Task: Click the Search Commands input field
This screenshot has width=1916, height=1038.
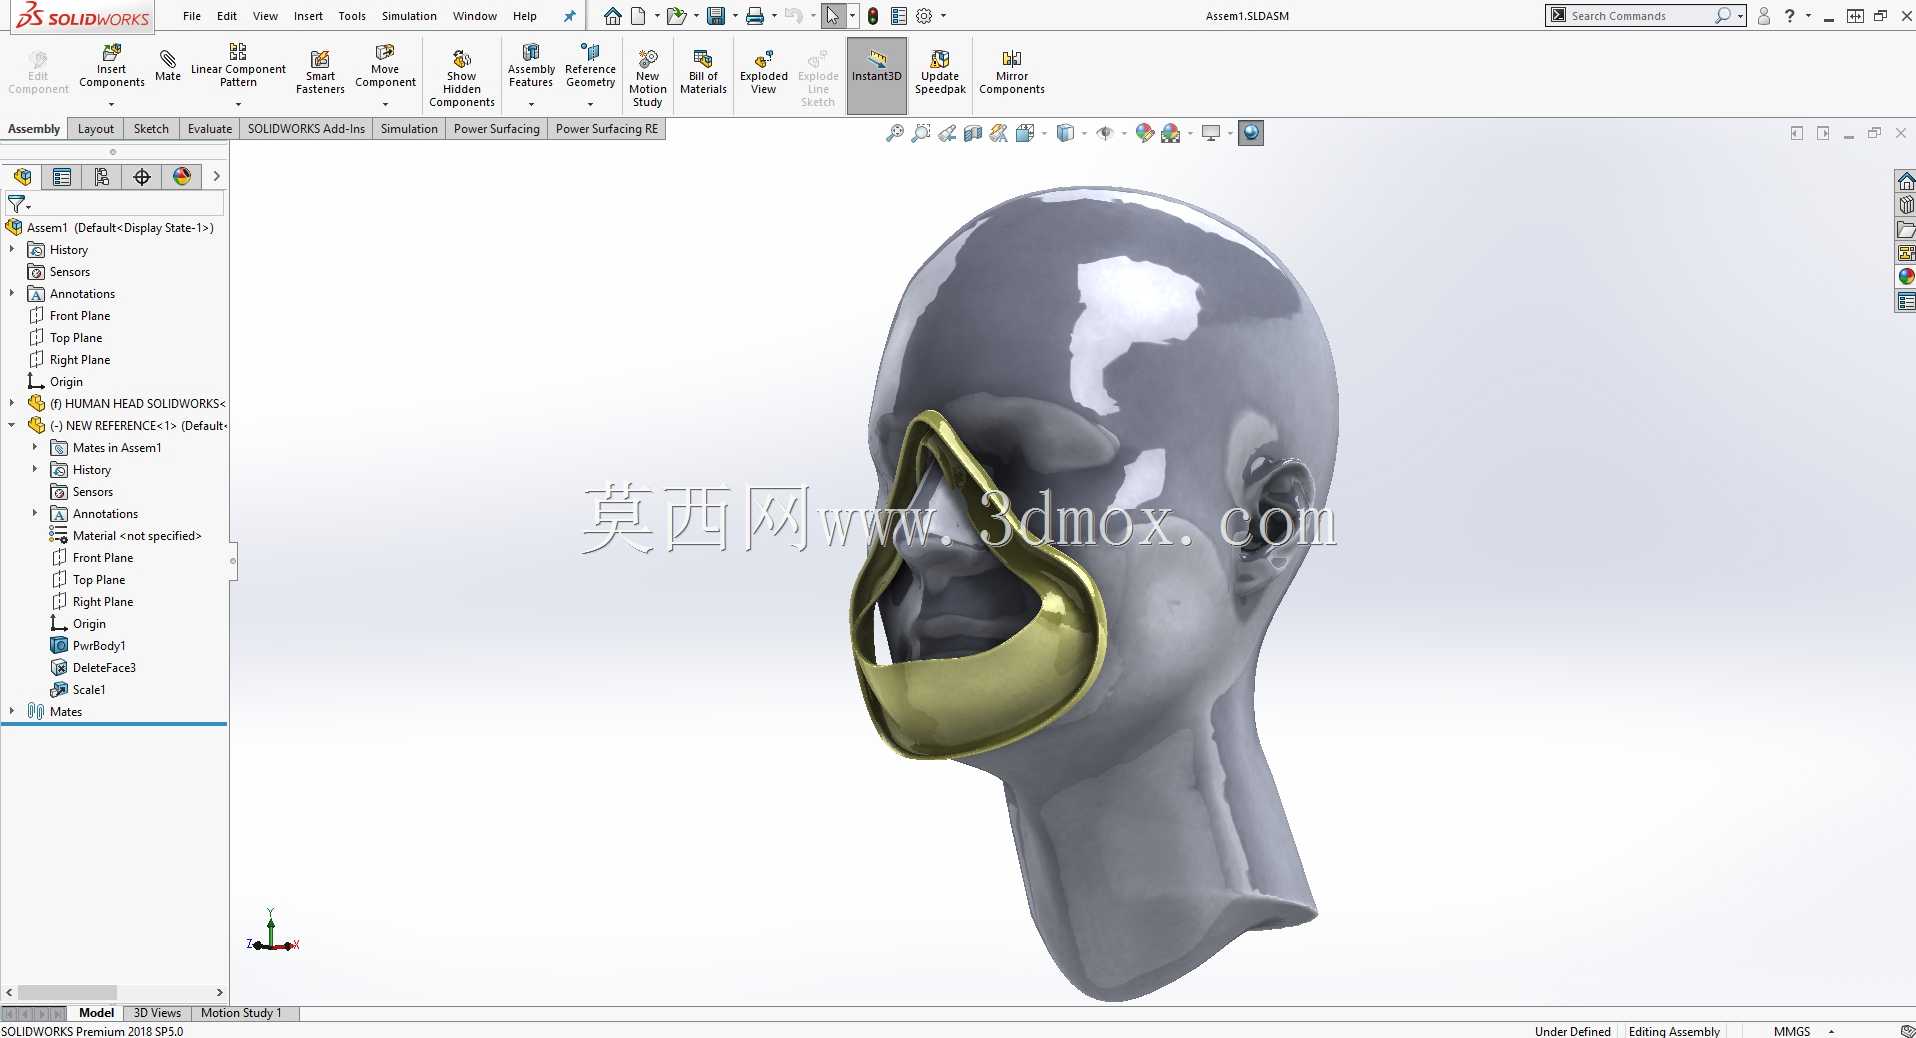Action: tap(1641, 16)
